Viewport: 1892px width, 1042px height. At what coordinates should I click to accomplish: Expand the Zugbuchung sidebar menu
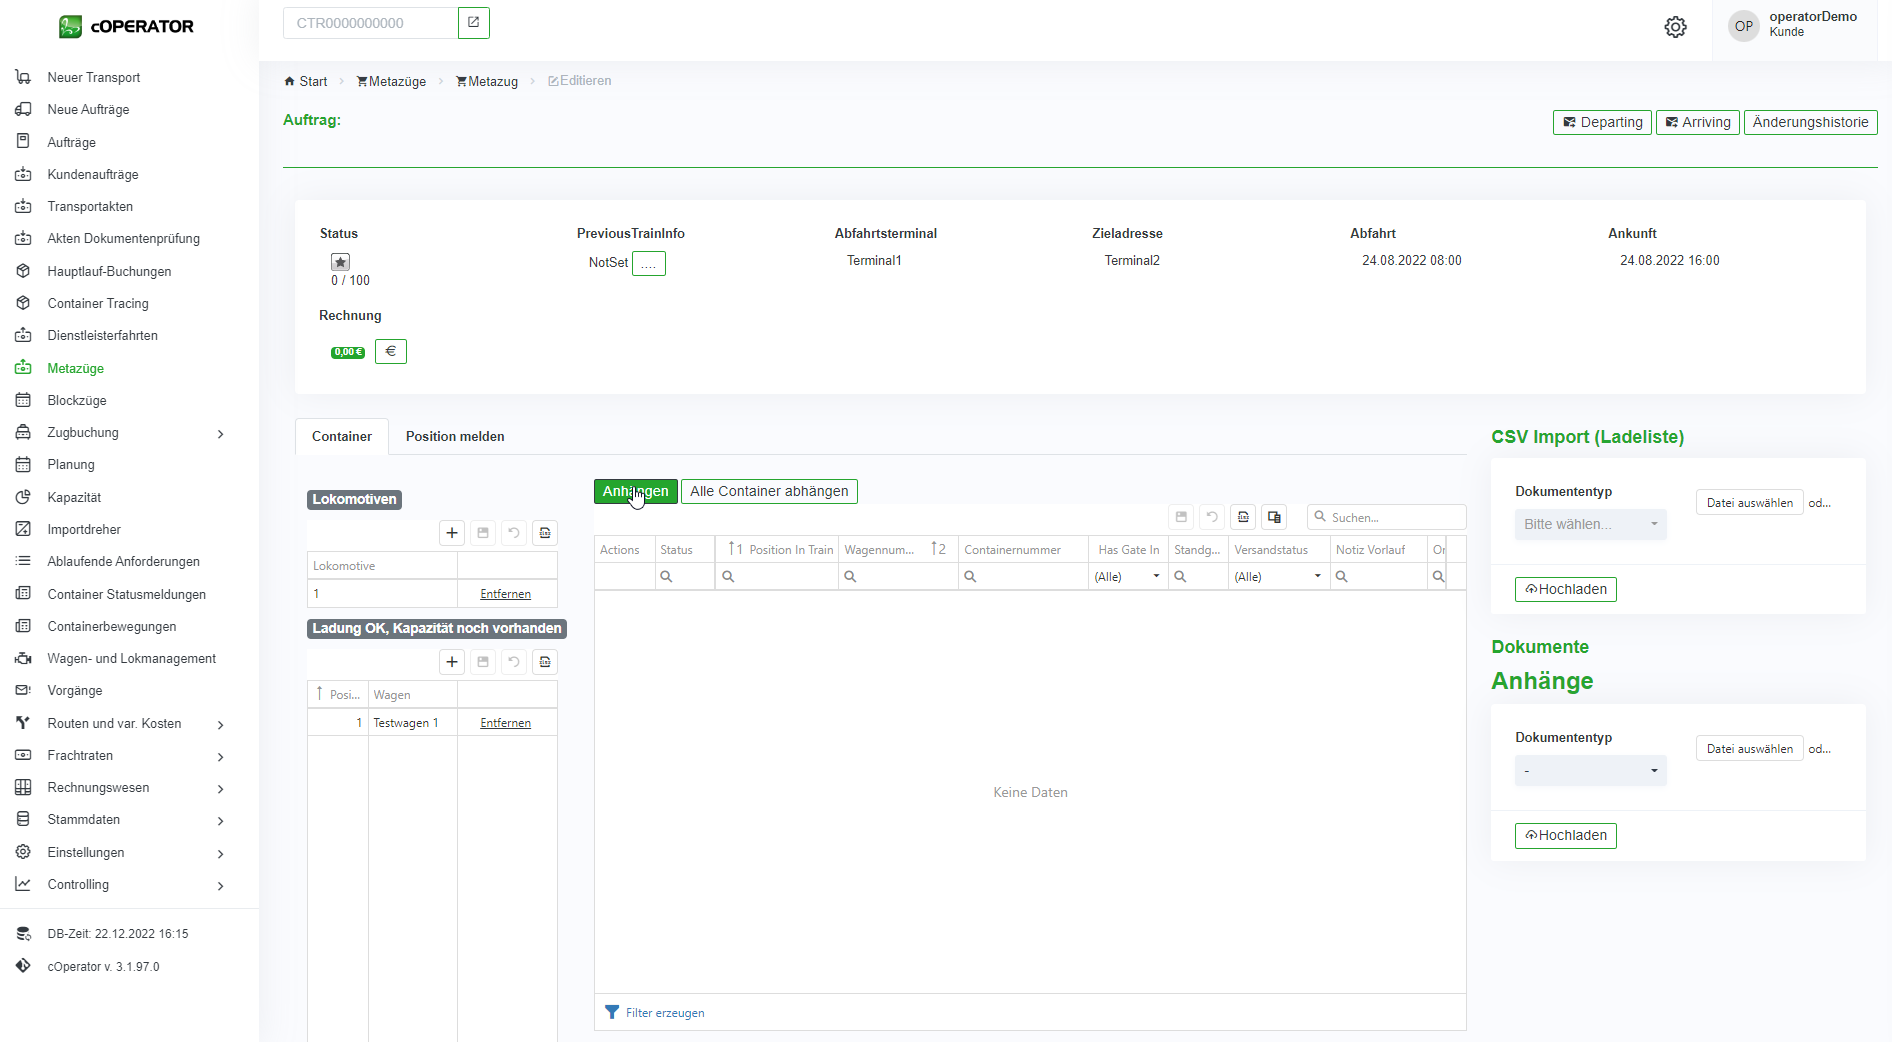(x=220, y=433)
